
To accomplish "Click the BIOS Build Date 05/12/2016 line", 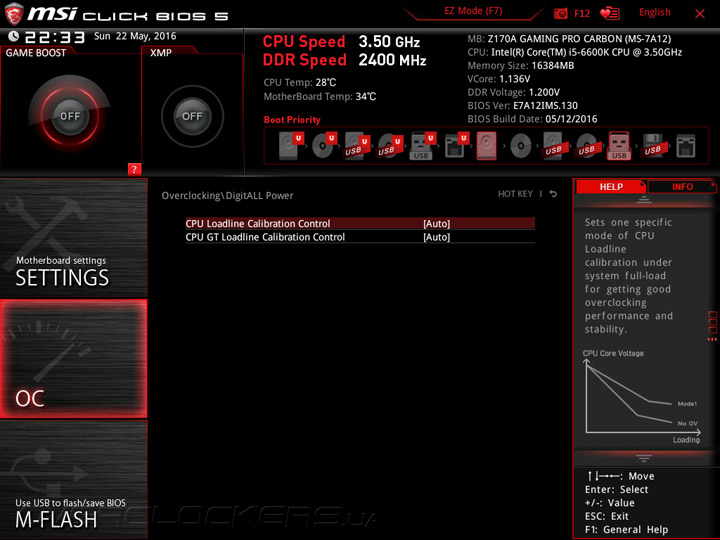I will [x=532, y=119].
